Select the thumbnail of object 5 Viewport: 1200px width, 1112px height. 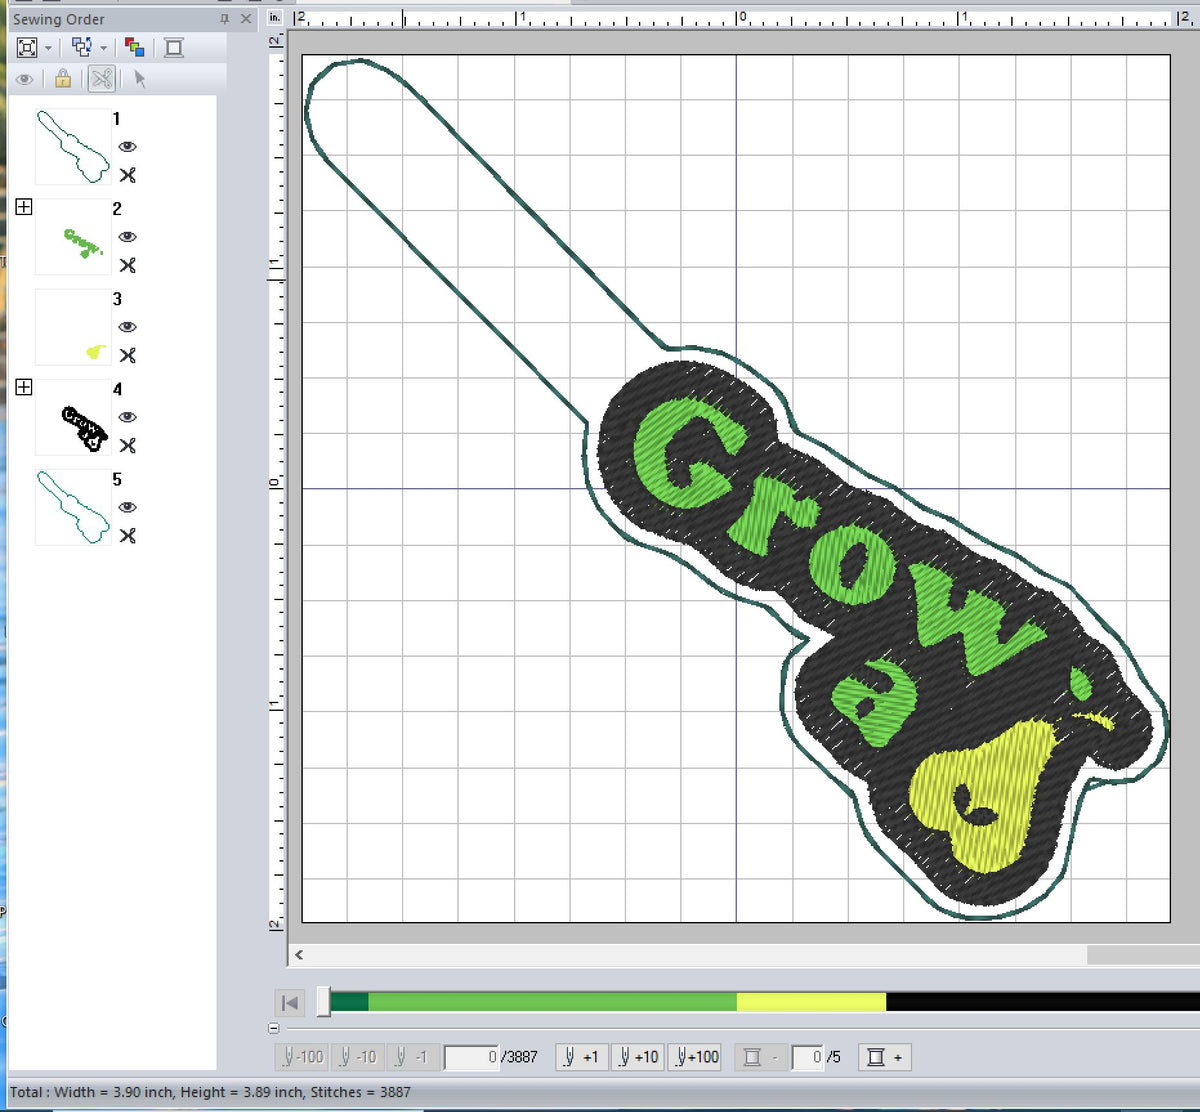coord(72,507)
